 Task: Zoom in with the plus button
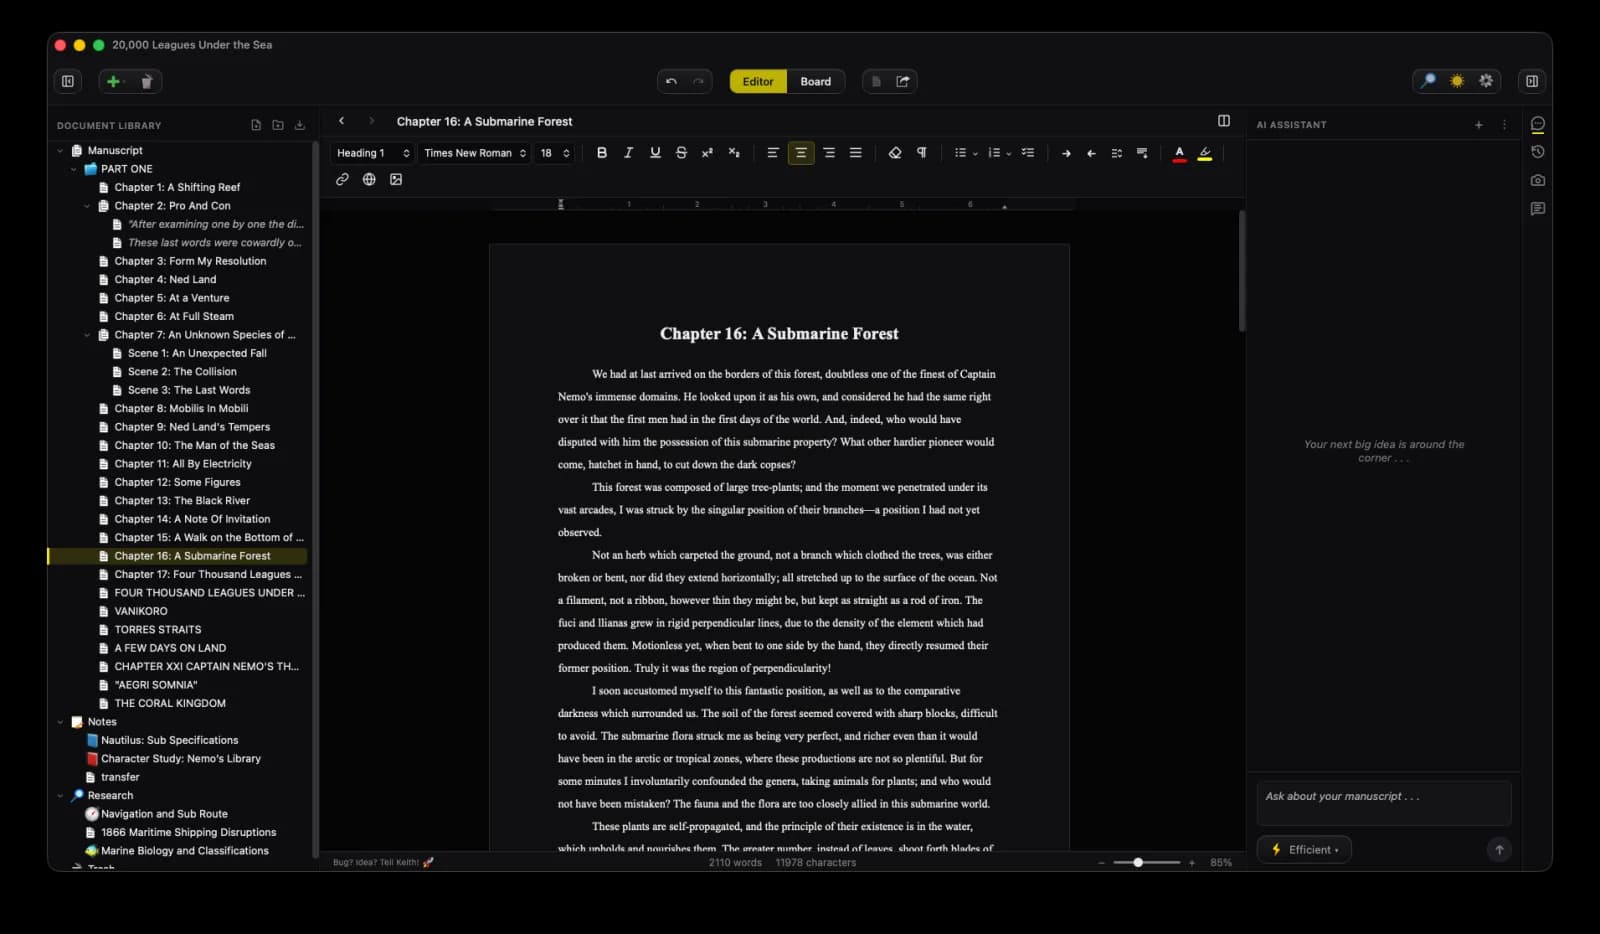coord(1192,862)
